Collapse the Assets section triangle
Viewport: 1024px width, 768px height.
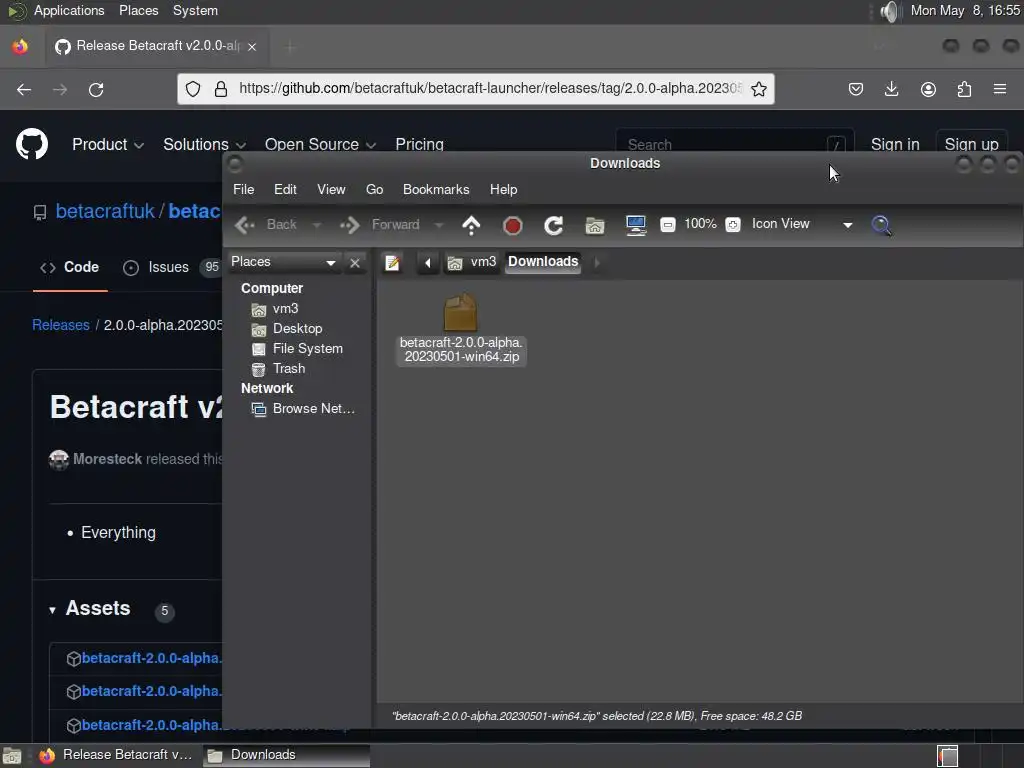click(52, 611)
